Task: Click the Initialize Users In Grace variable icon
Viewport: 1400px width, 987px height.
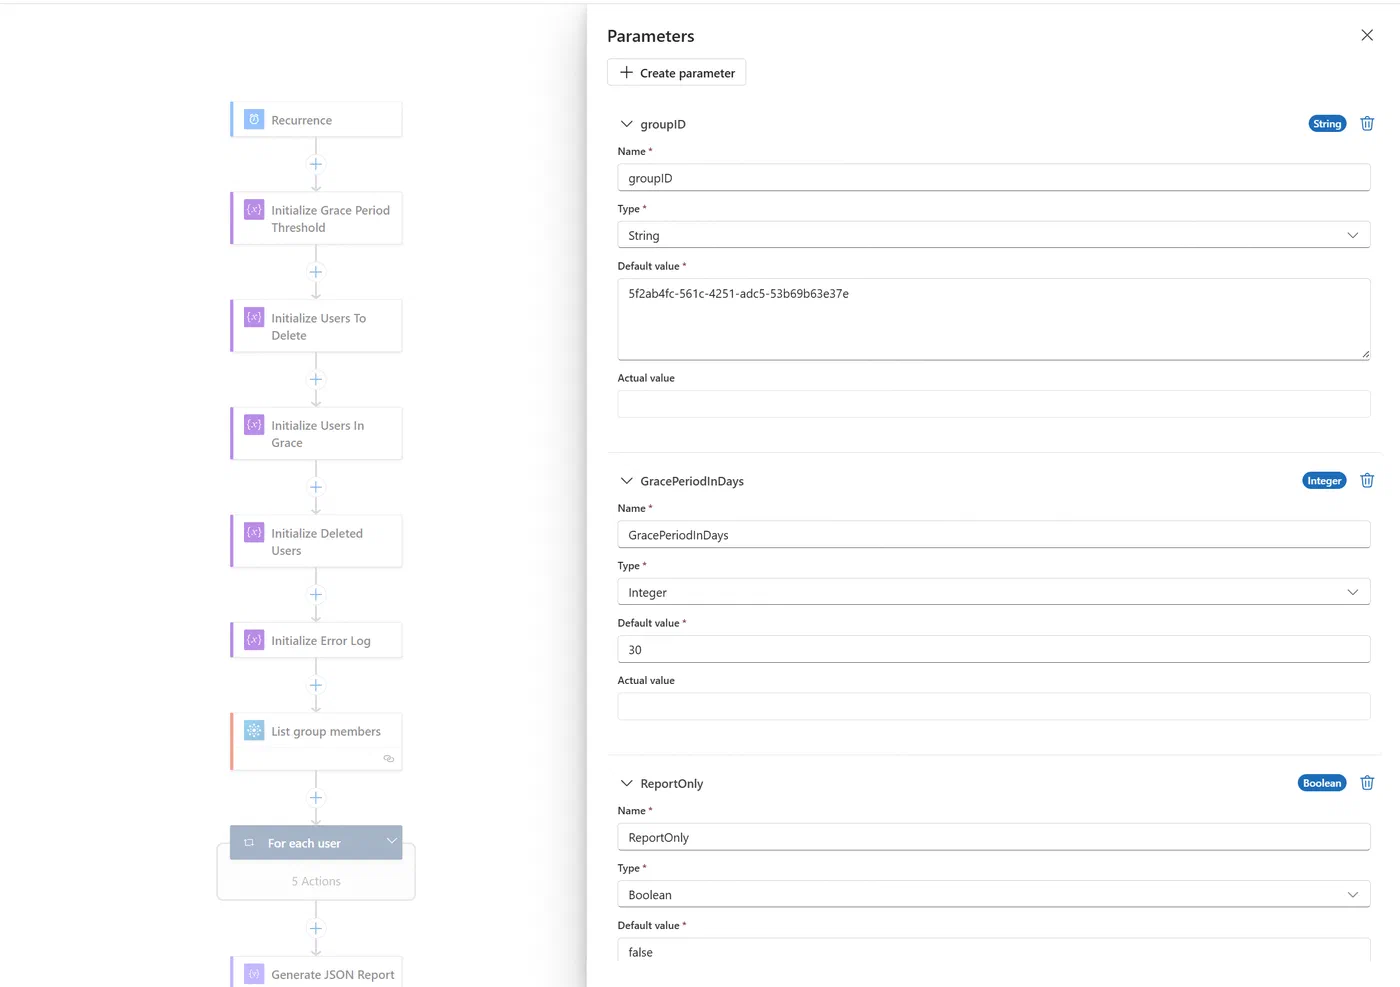Action: pyautogui.click(x=254, y=425)
